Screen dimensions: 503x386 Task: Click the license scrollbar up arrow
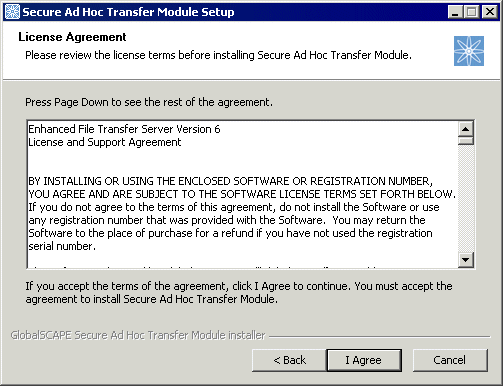[x=466, y=128]
